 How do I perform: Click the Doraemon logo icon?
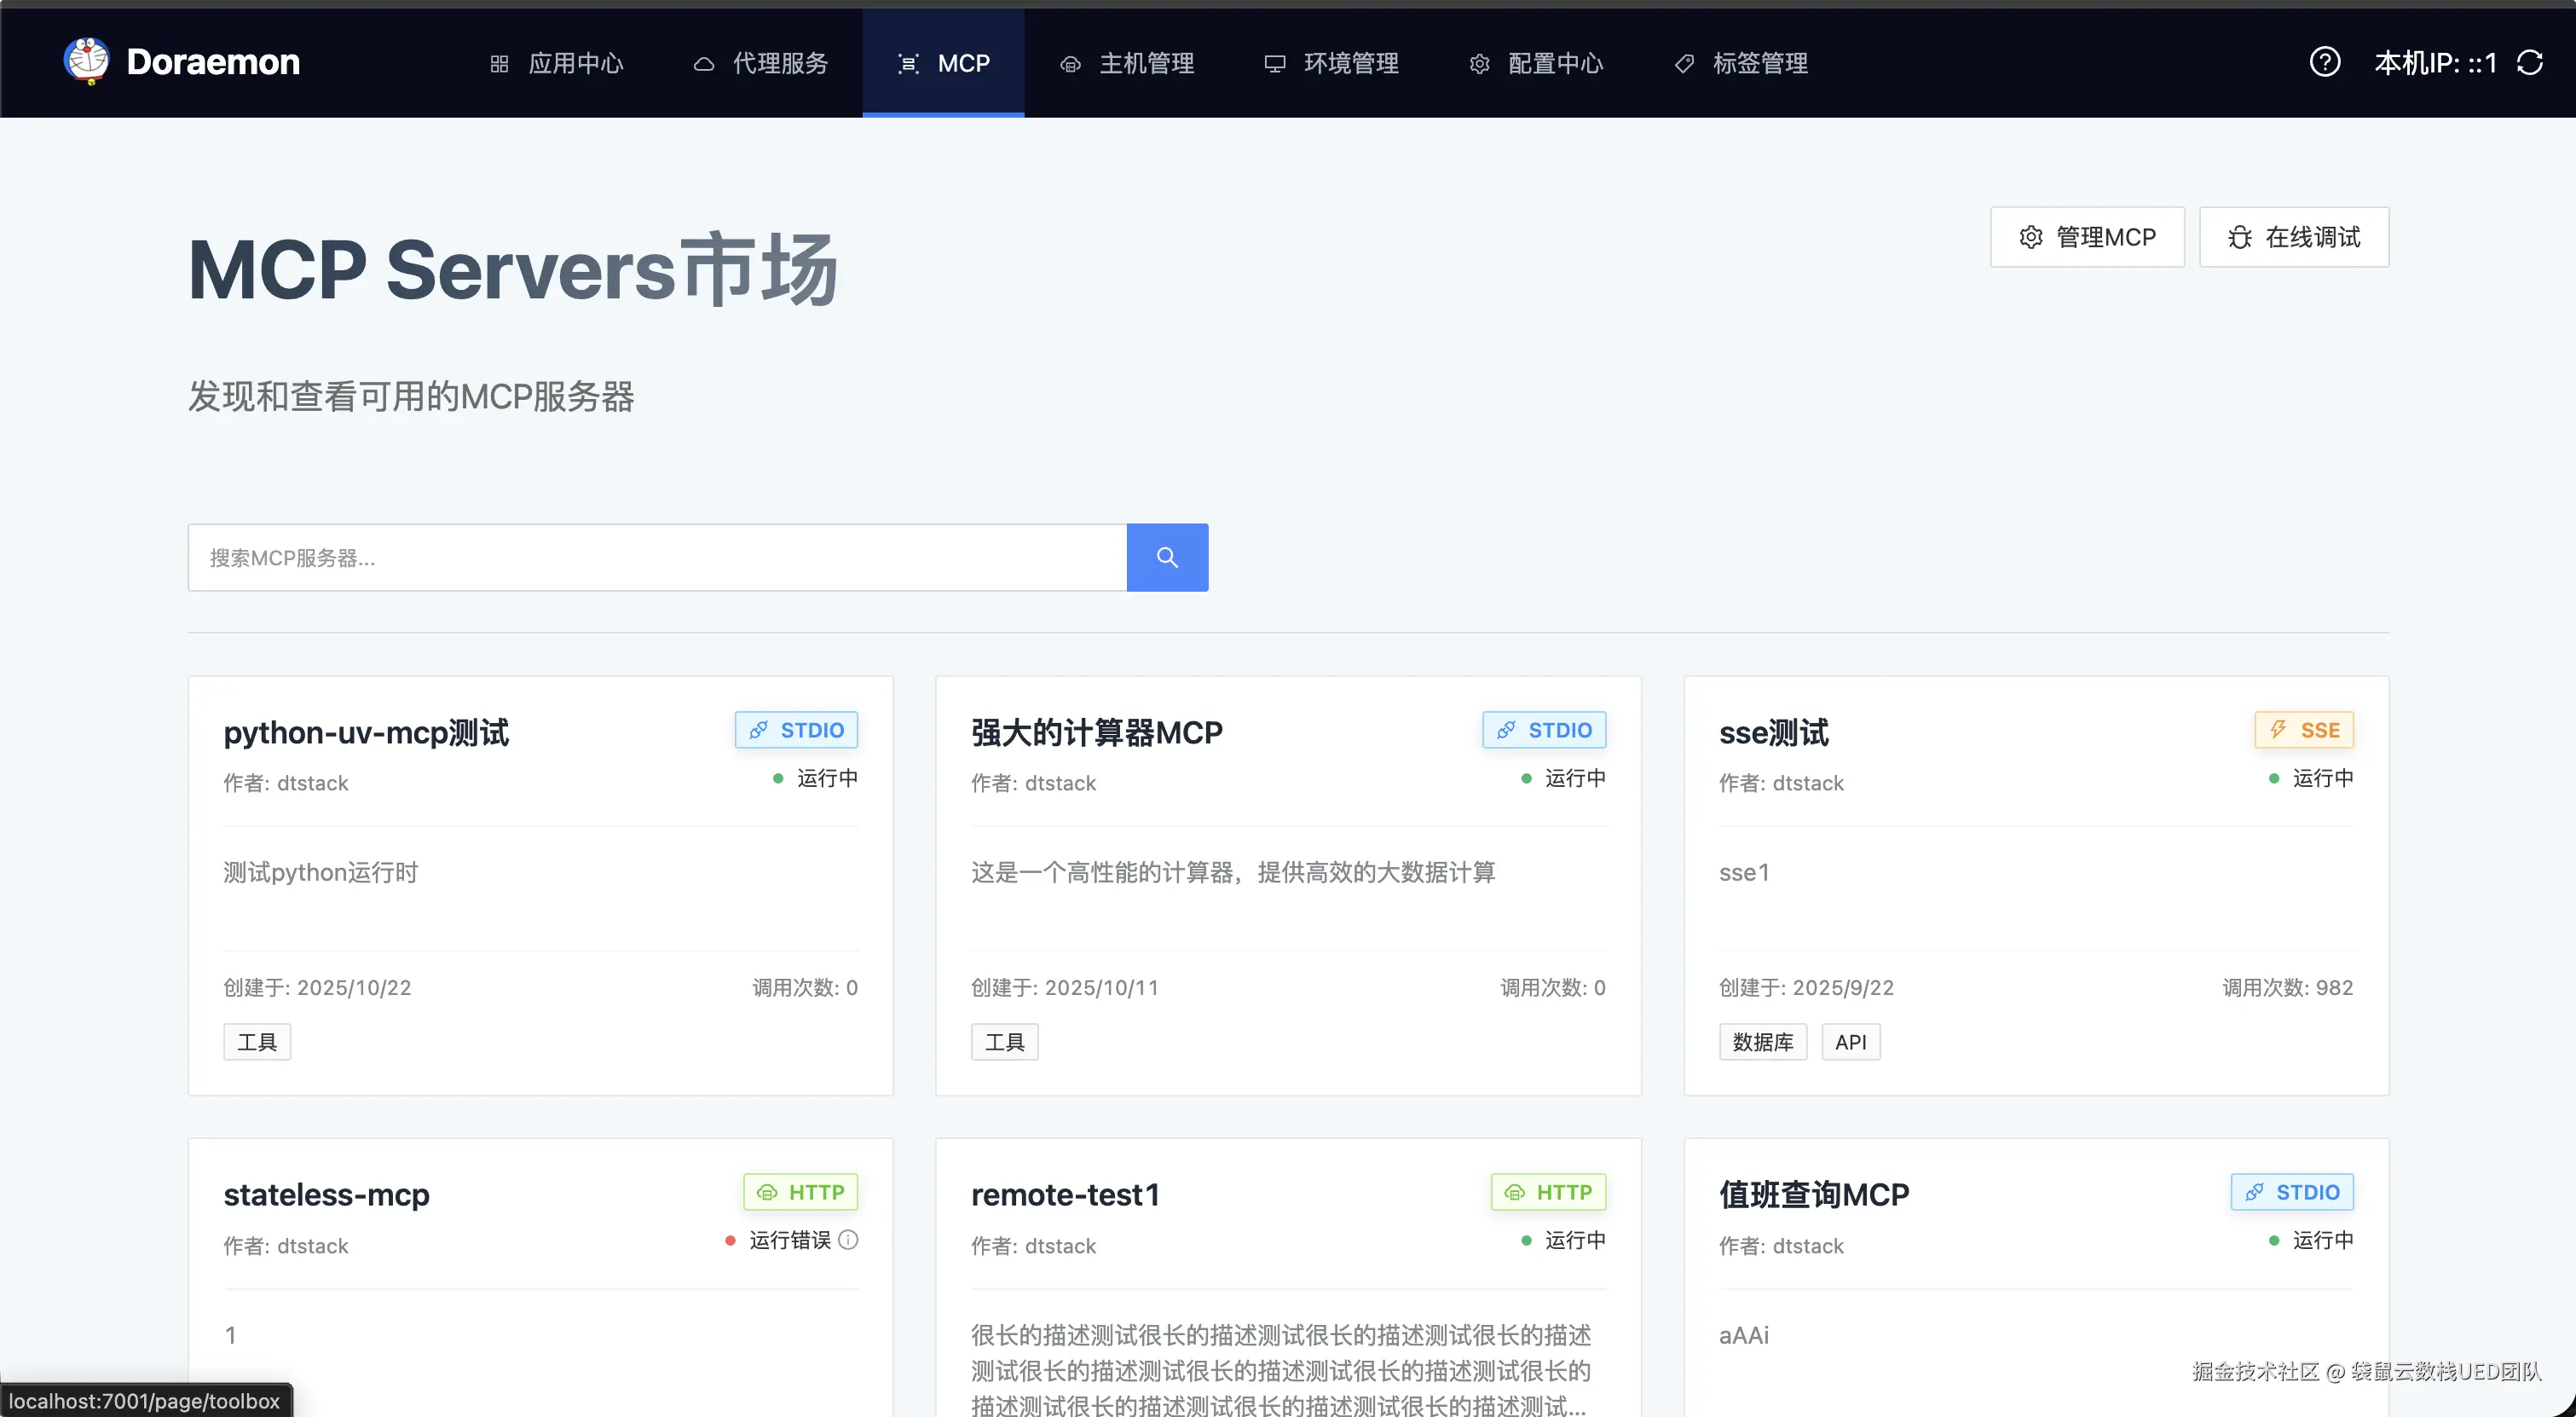point(87,62)
